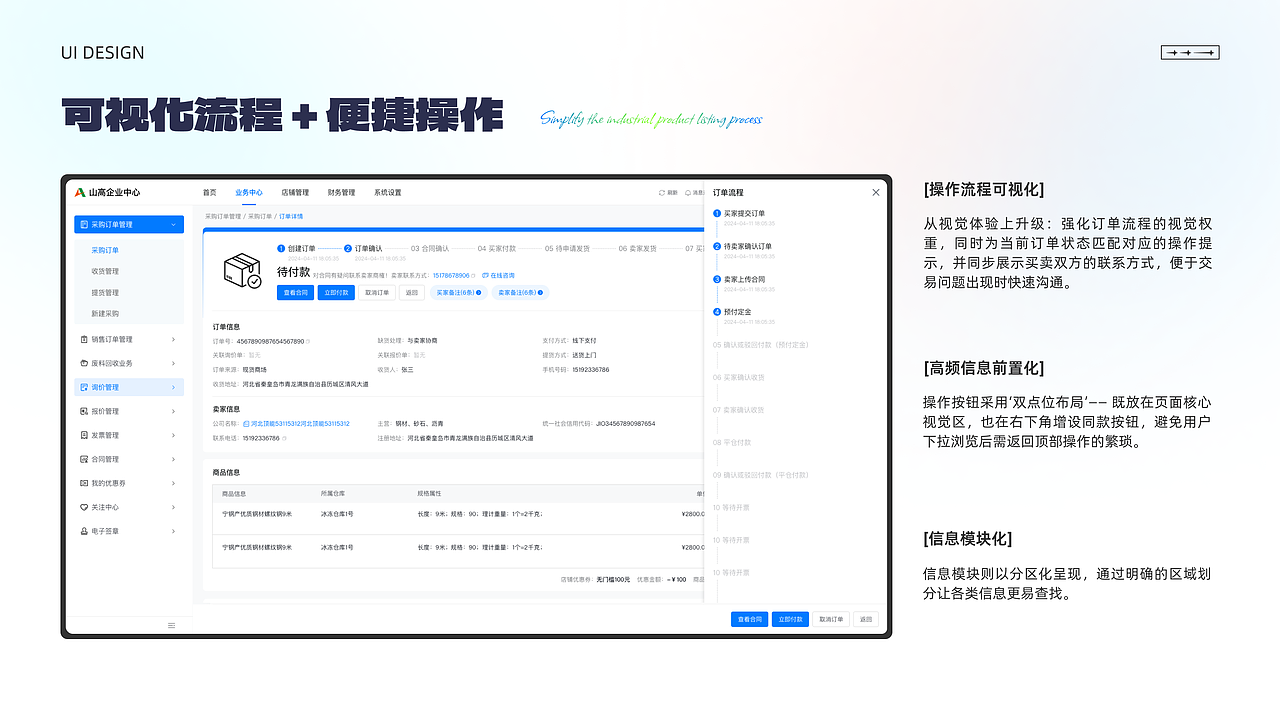Click the 废料回收业务 sidebar icon
The height and width of the screenshot is (720, 1280).
click(x=84, y=363)
